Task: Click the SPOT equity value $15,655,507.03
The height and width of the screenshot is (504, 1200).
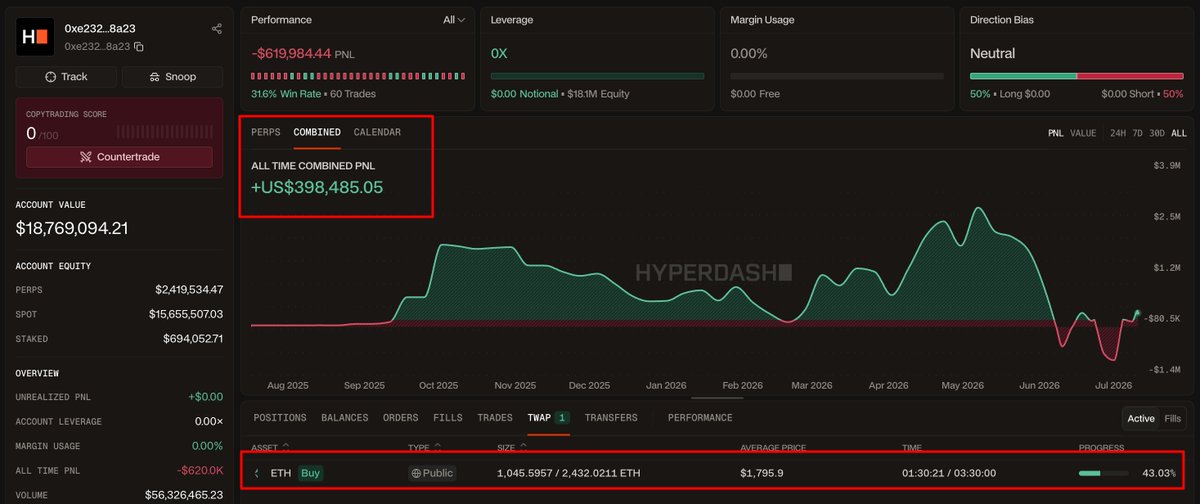Action: click(x=187, y=314)
